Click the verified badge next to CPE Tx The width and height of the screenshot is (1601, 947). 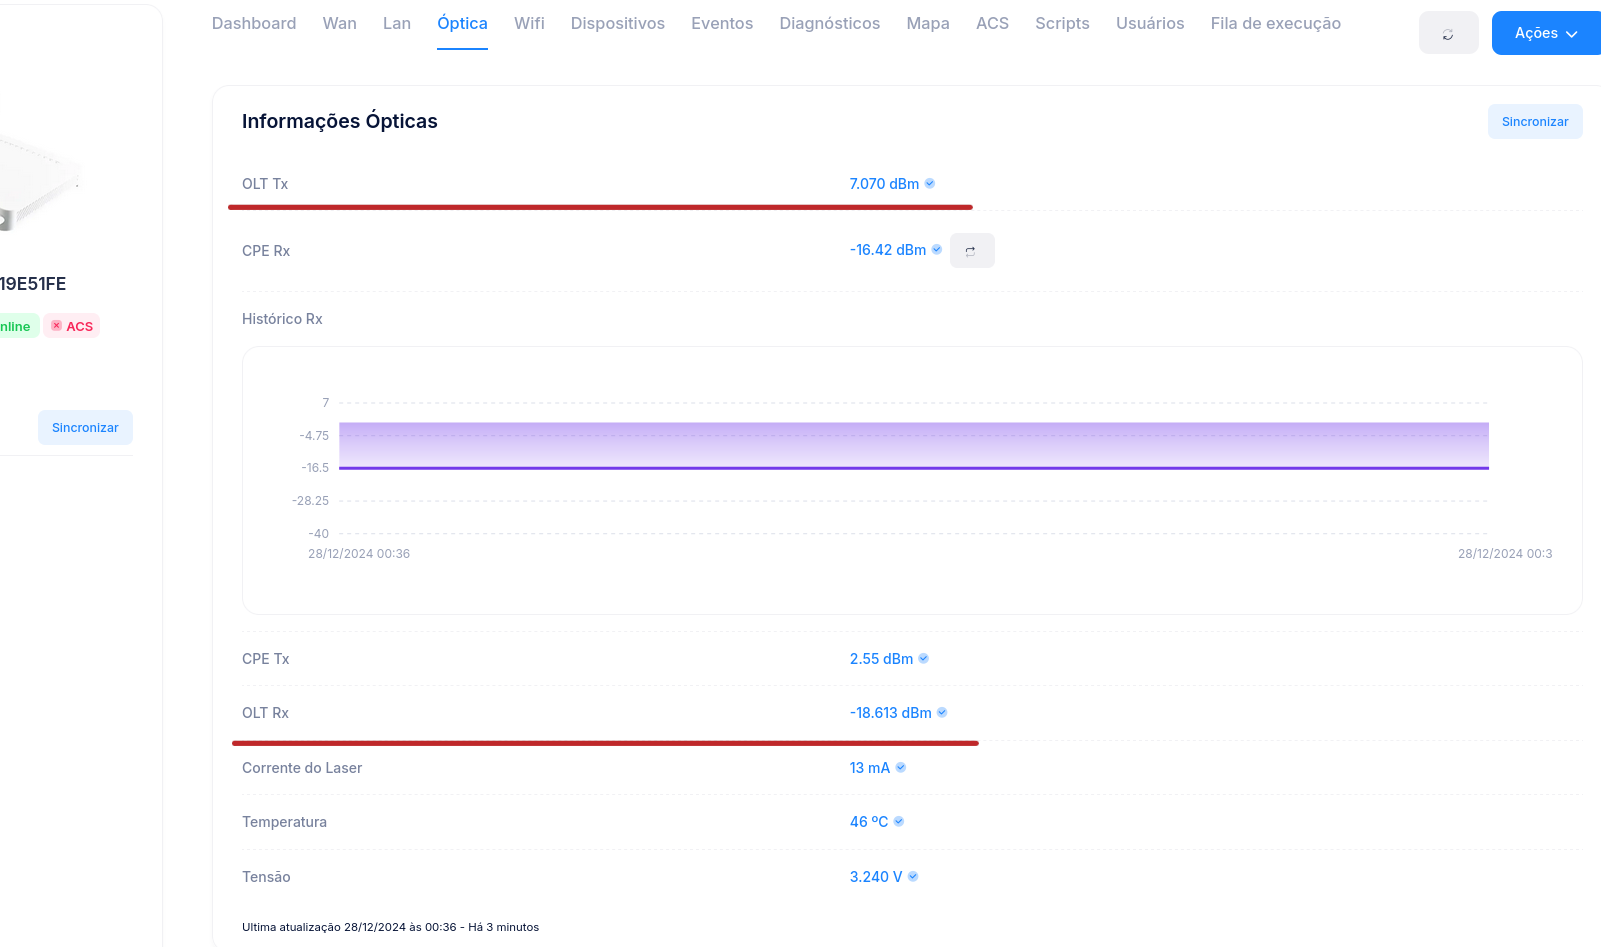pos(924,659)
